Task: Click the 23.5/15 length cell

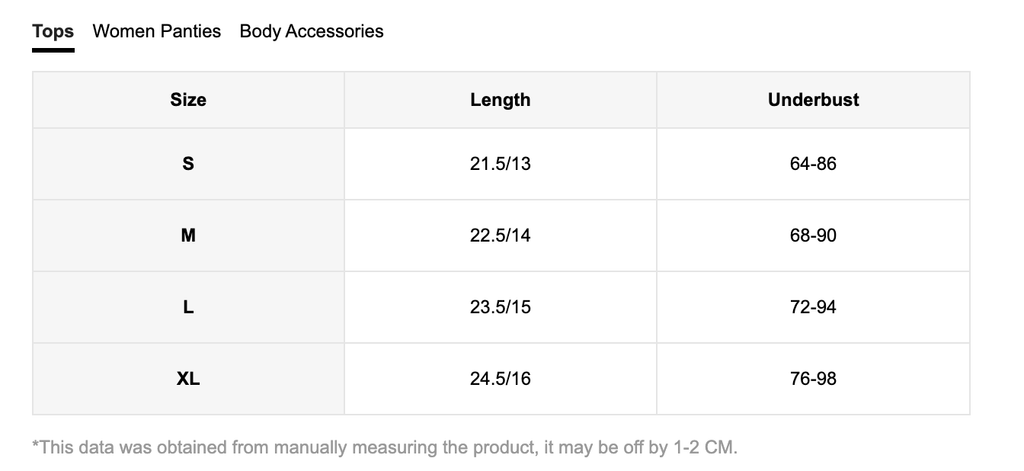Action: click(500, 307)
